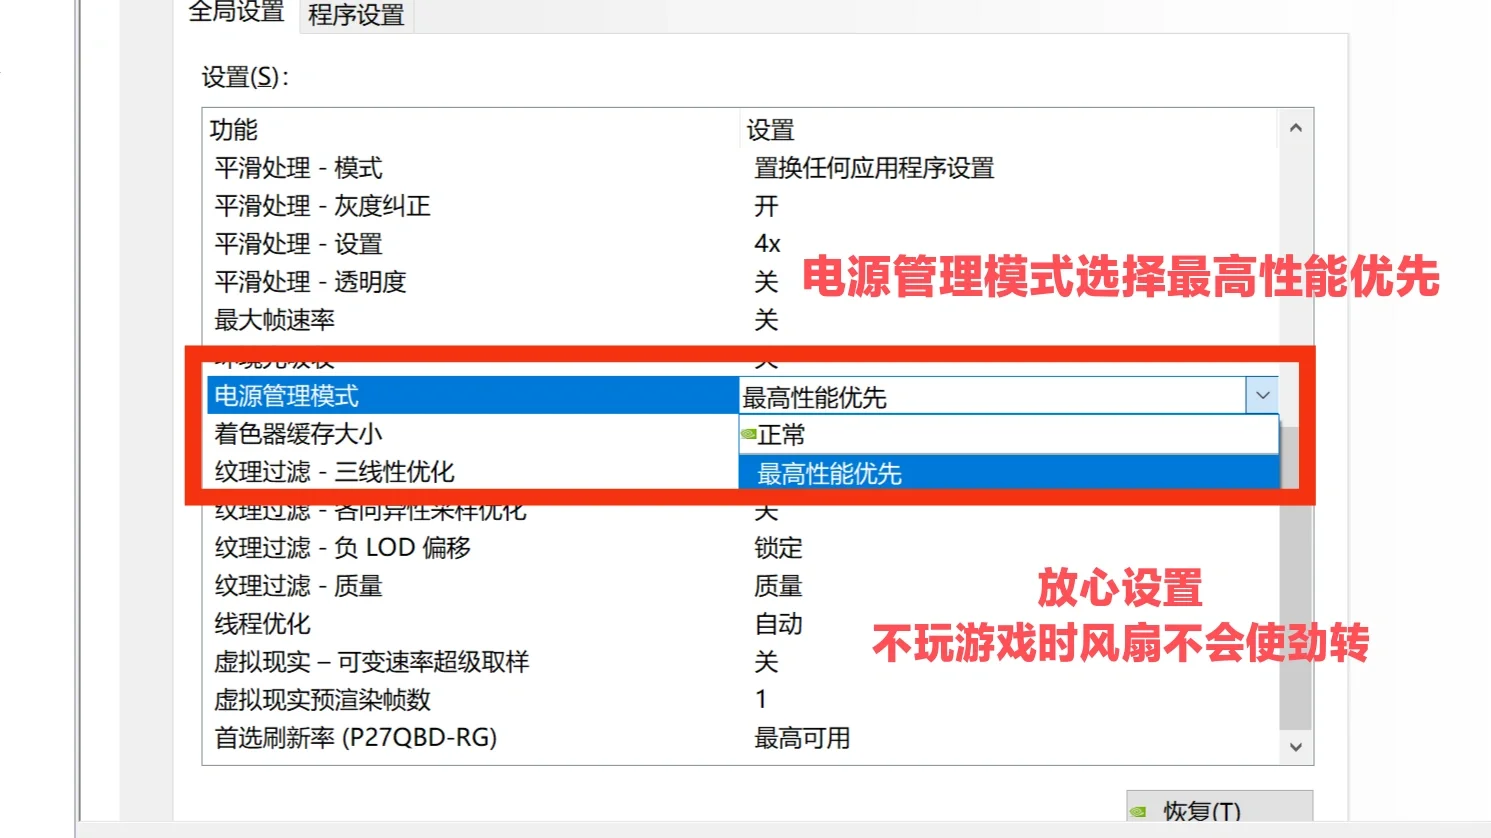Screen dimensions: 1491x838
Task: Click the 关 value for 最大帧速率
Action: click(x=766, y=320)
